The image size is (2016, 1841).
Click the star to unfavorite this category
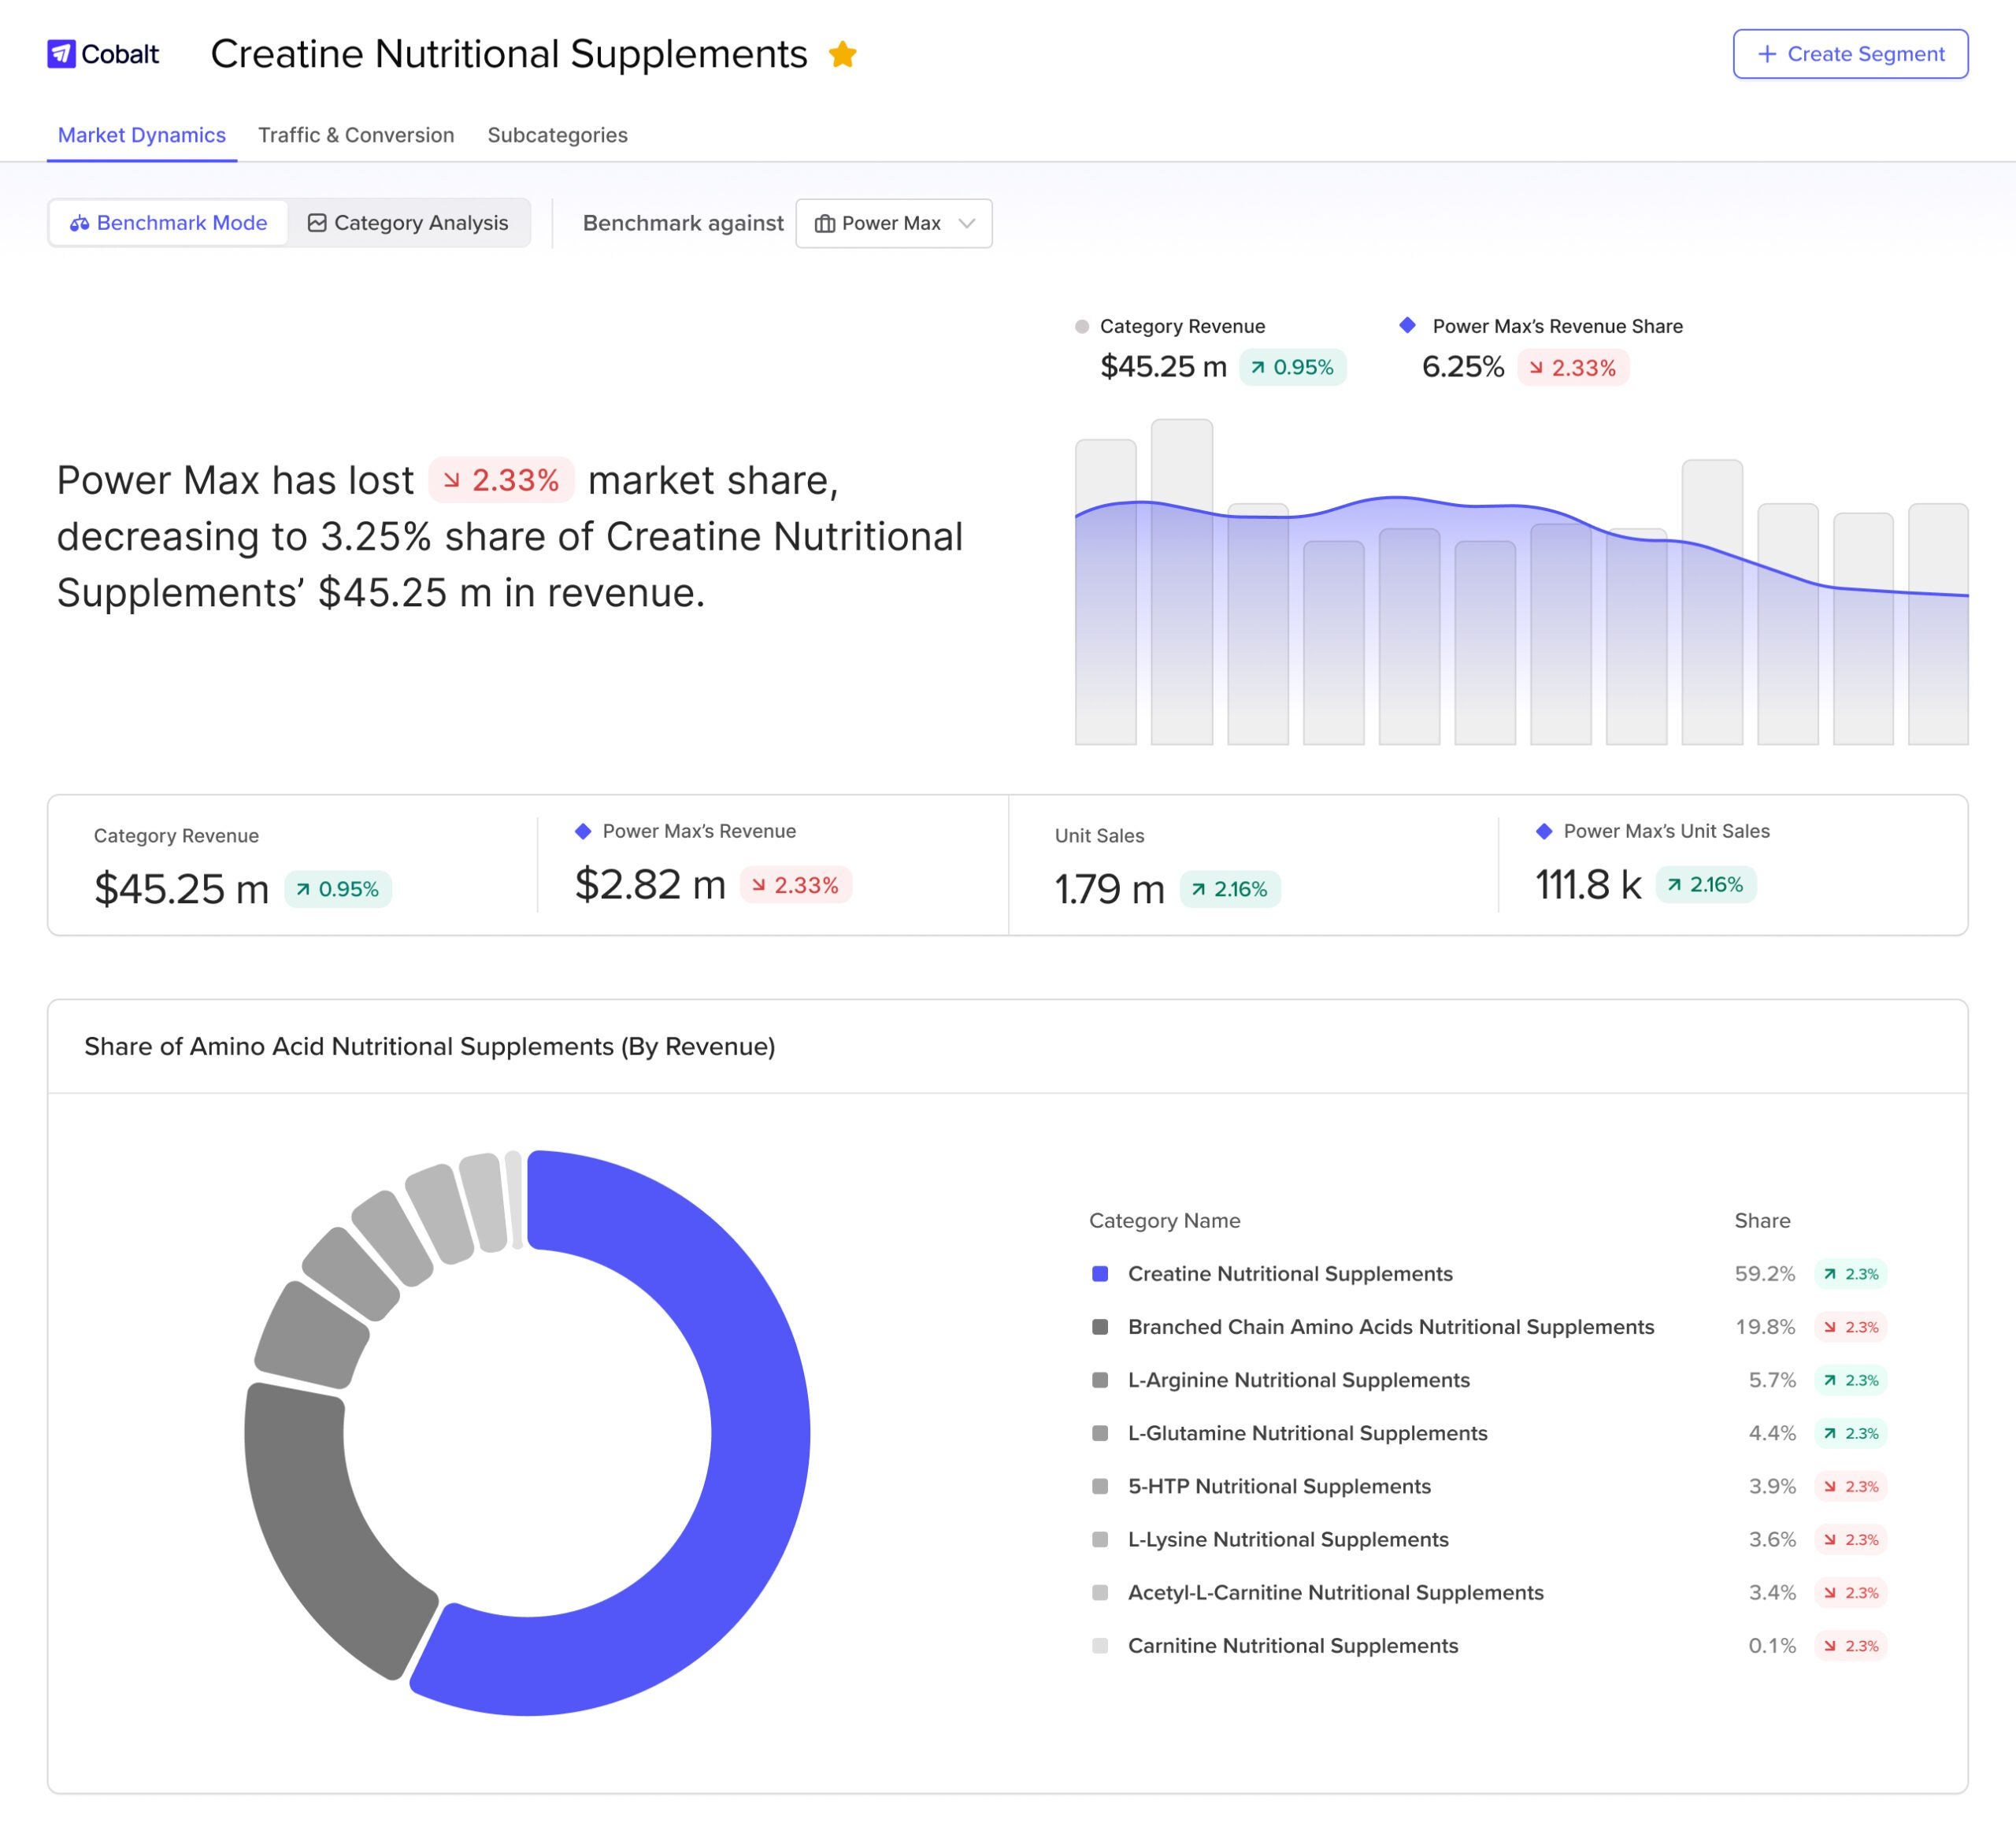coord(843,54)
